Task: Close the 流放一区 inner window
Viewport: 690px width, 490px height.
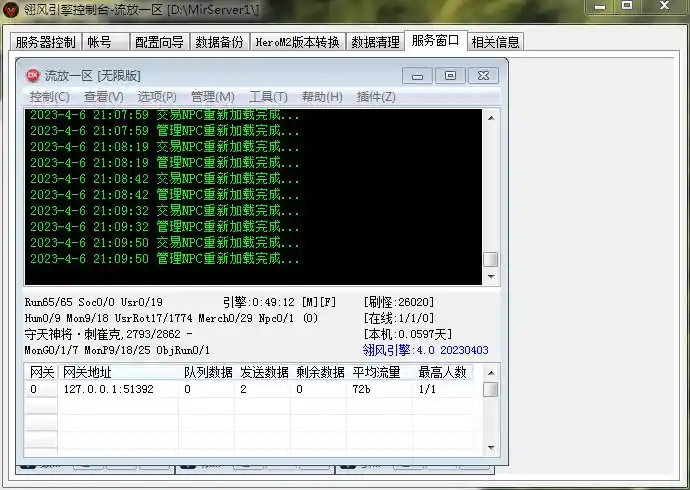Action: point(483,76)
